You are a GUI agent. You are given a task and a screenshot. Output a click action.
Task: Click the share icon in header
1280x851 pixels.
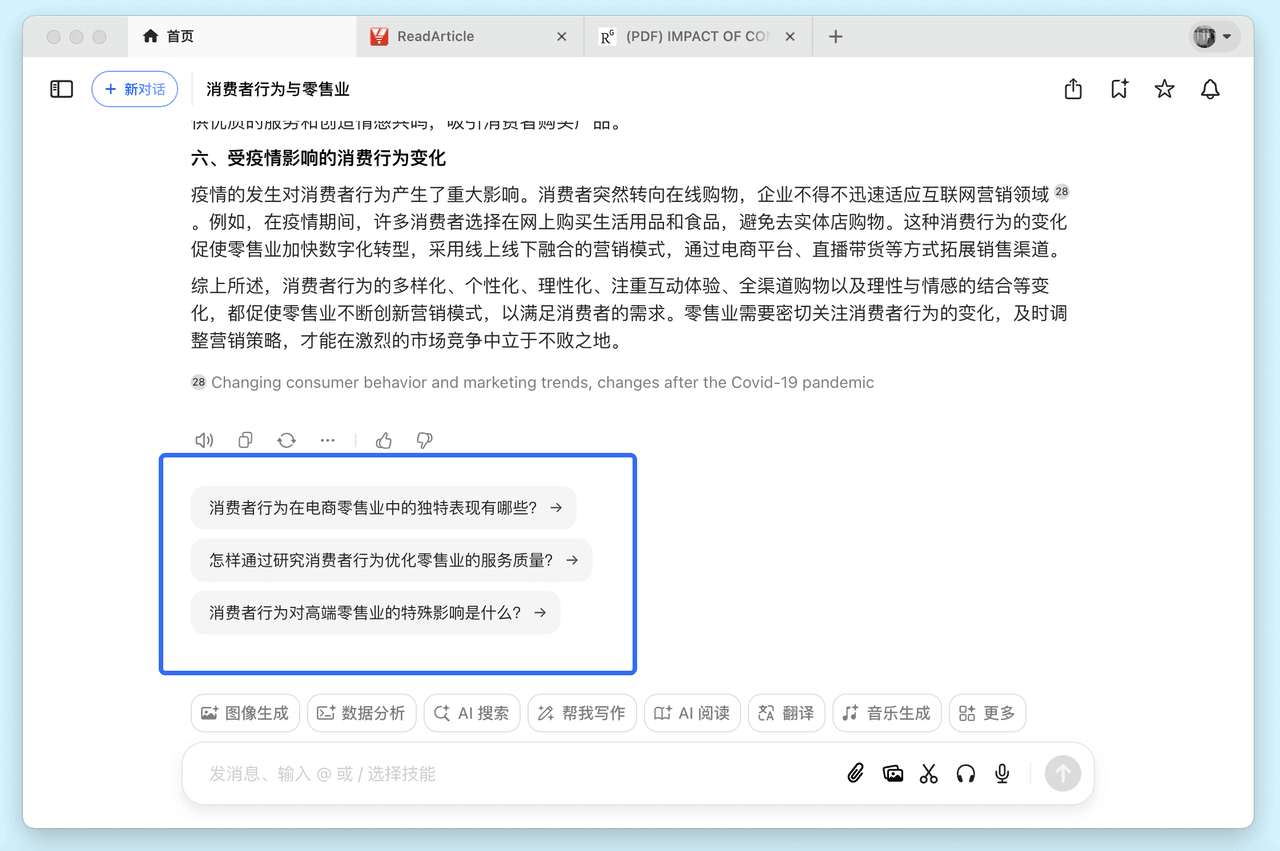(x=1073, y=89)
